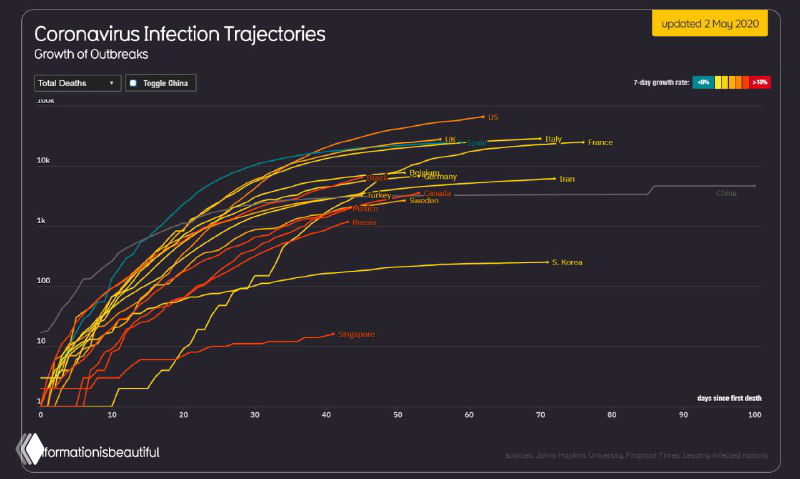Select the Iran trajectory label
The image size is (800, 479).
566,179
